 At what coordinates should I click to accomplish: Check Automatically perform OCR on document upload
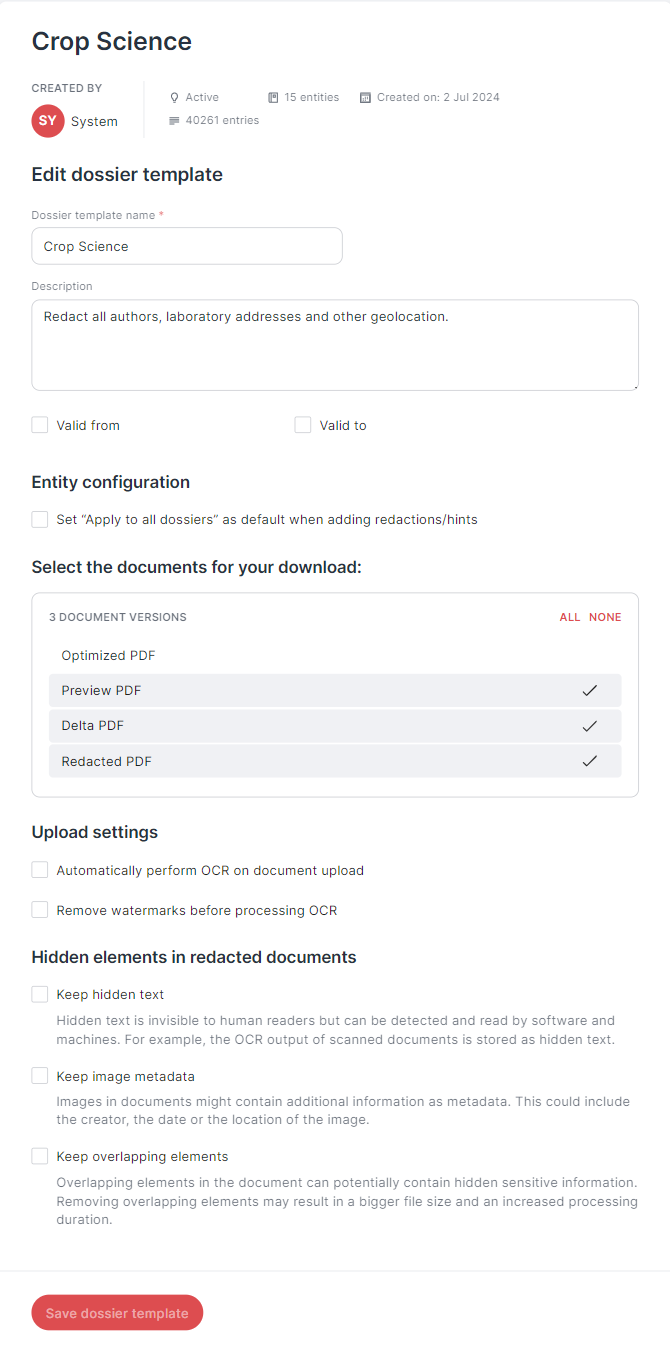40,870
